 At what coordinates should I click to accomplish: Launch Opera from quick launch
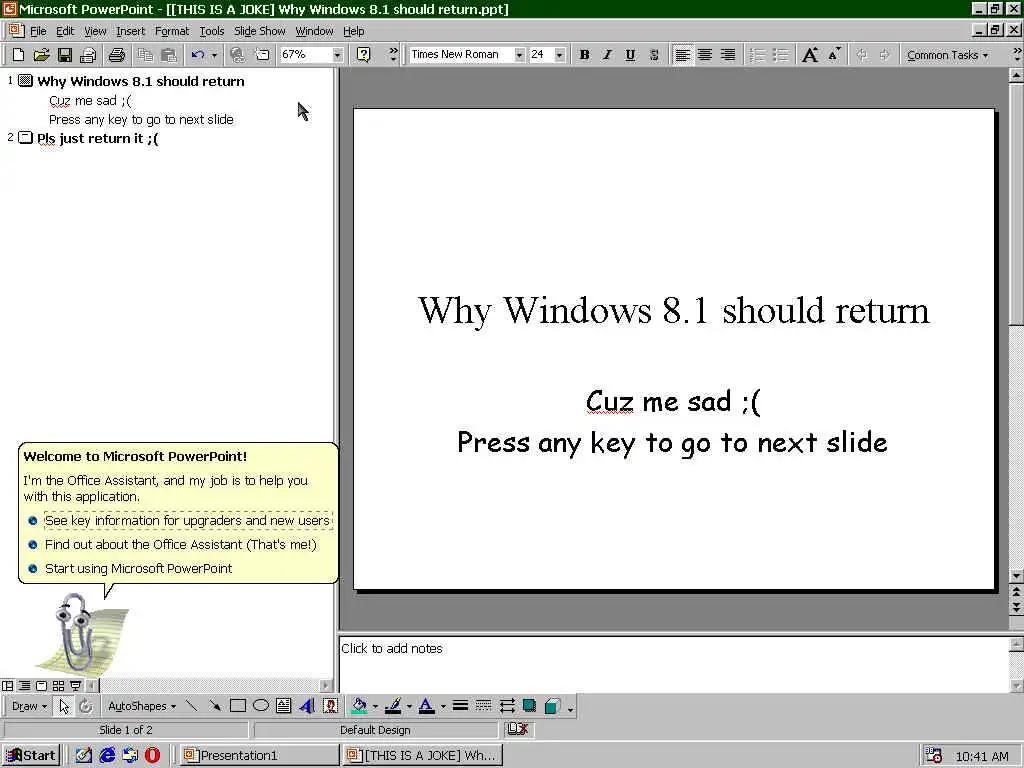coord(152,756)
